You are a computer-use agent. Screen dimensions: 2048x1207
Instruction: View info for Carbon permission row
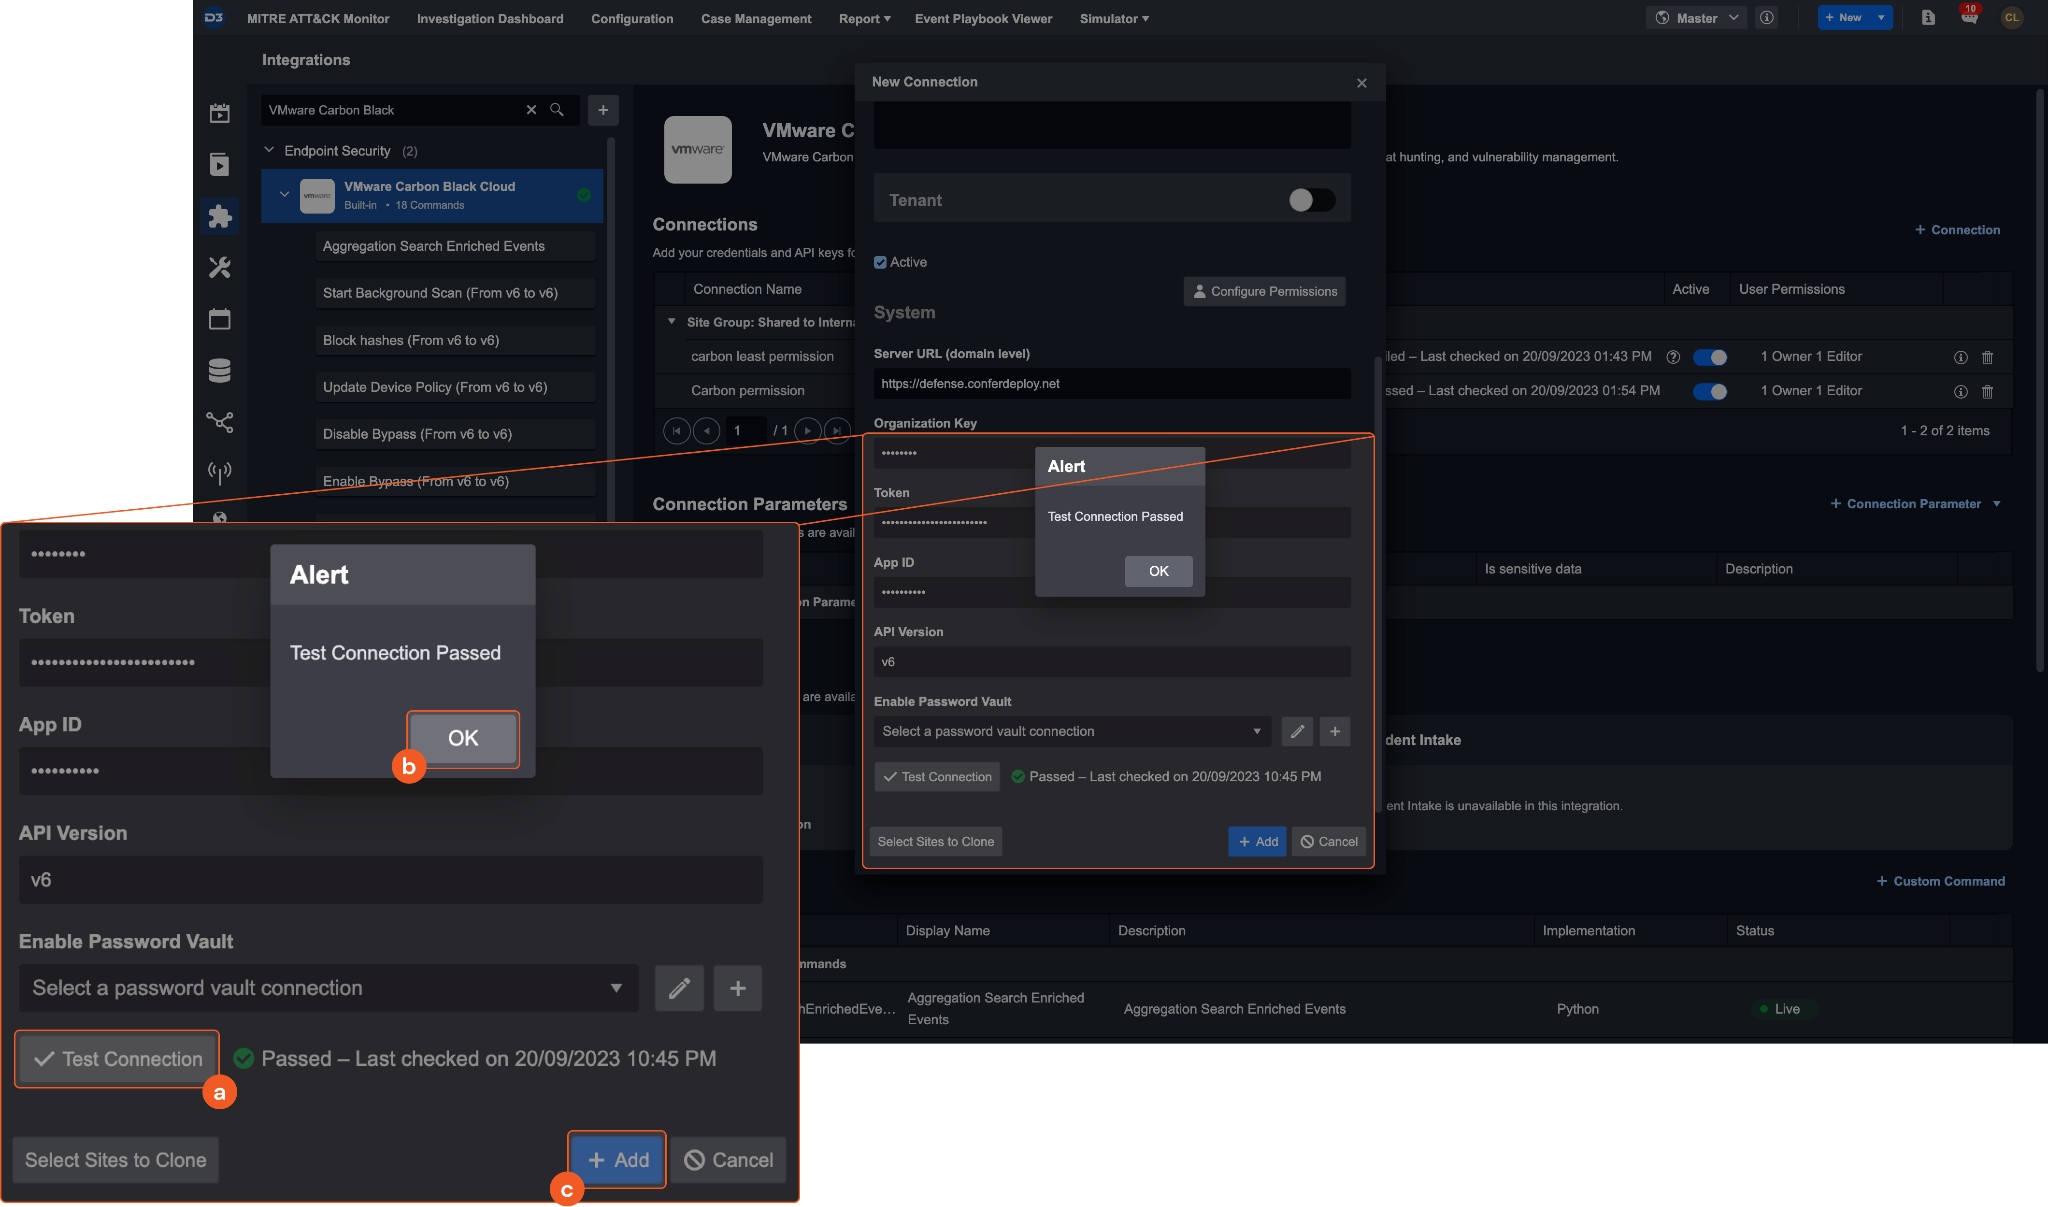(1961, 391)
